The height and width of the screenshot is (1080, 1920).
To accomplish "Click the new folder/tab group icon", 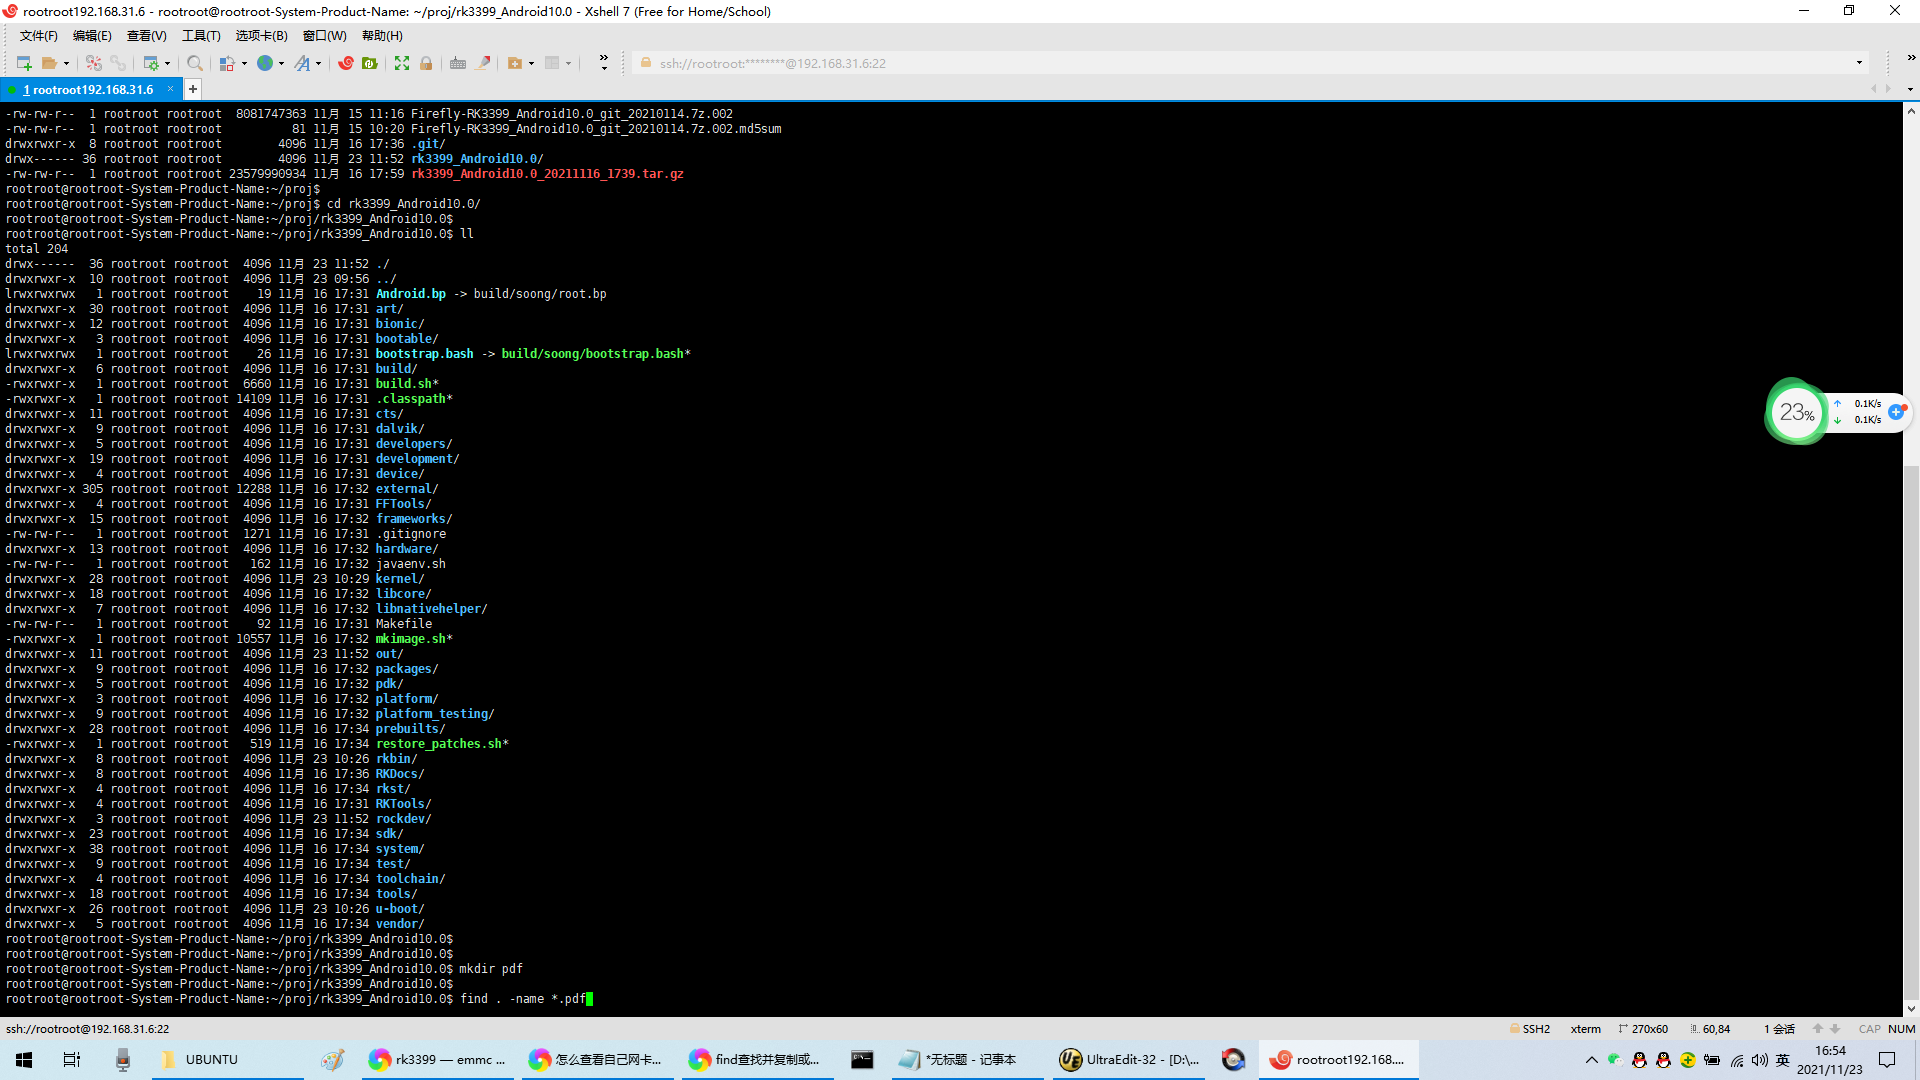I will [515, 63].
